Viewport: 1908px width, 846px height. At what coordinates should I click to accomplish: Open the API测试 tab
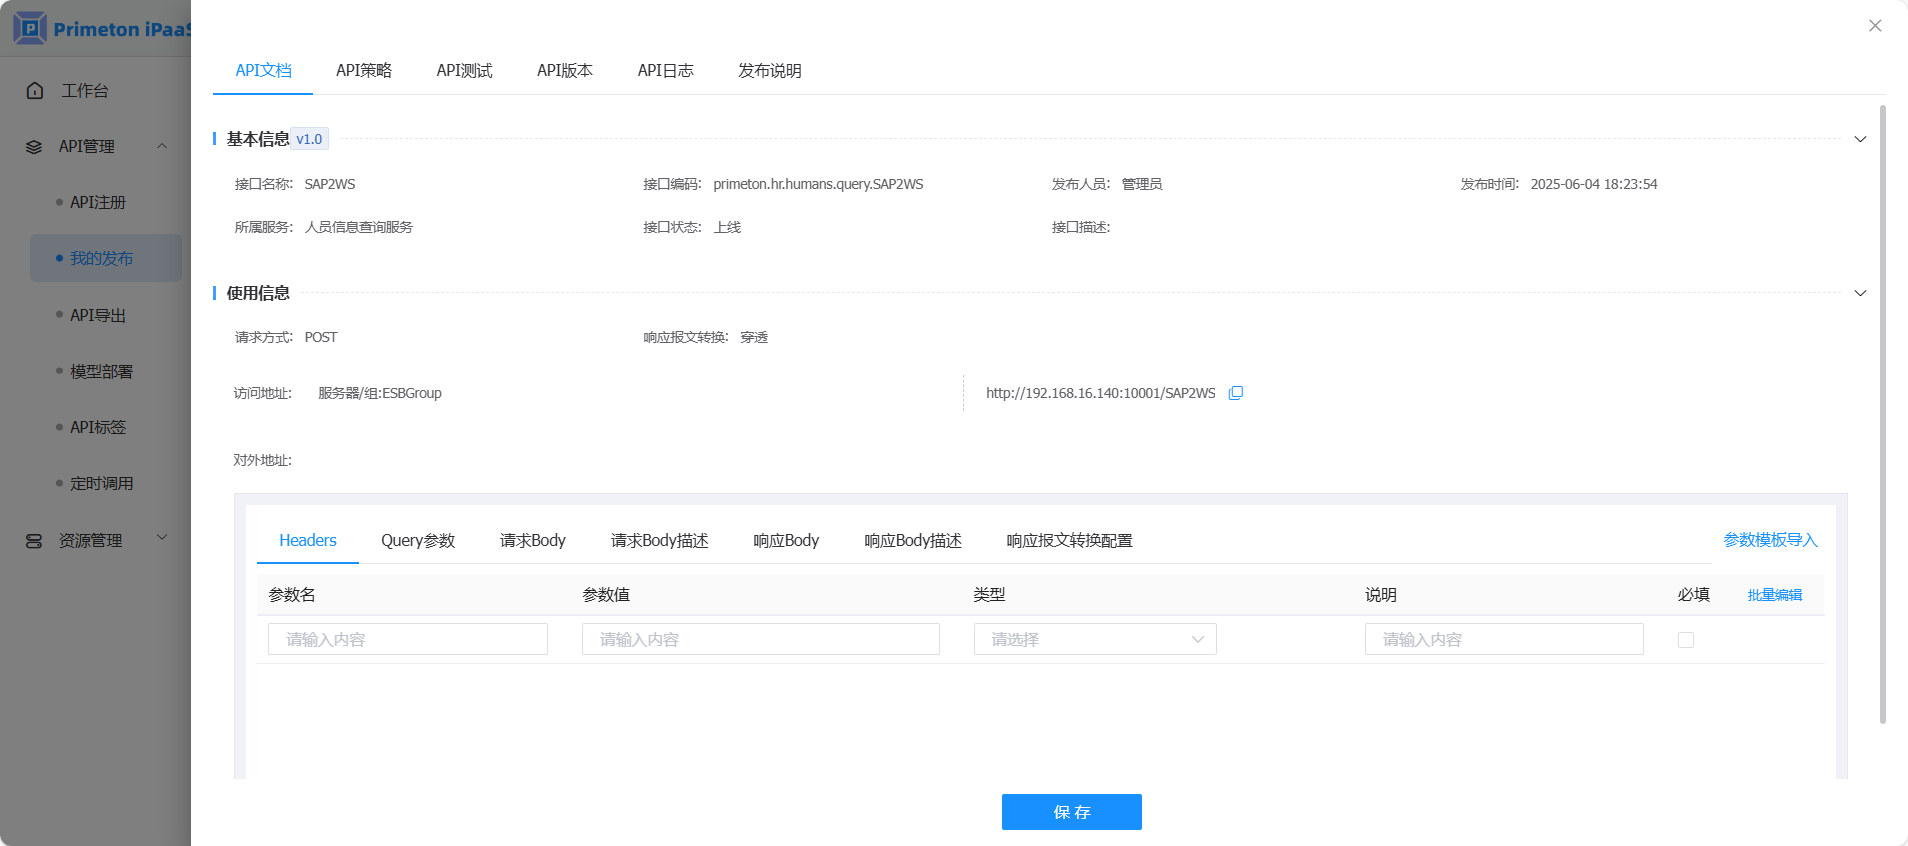tap(464, 71)
